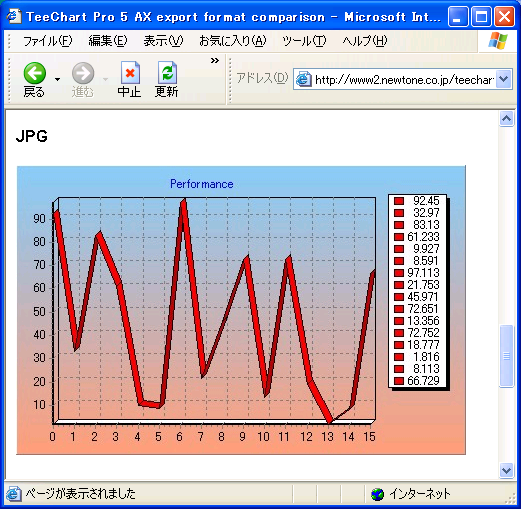Click the IE page icon in the address bar
Viewport: 521px width, 509px height.
(304, 80)
